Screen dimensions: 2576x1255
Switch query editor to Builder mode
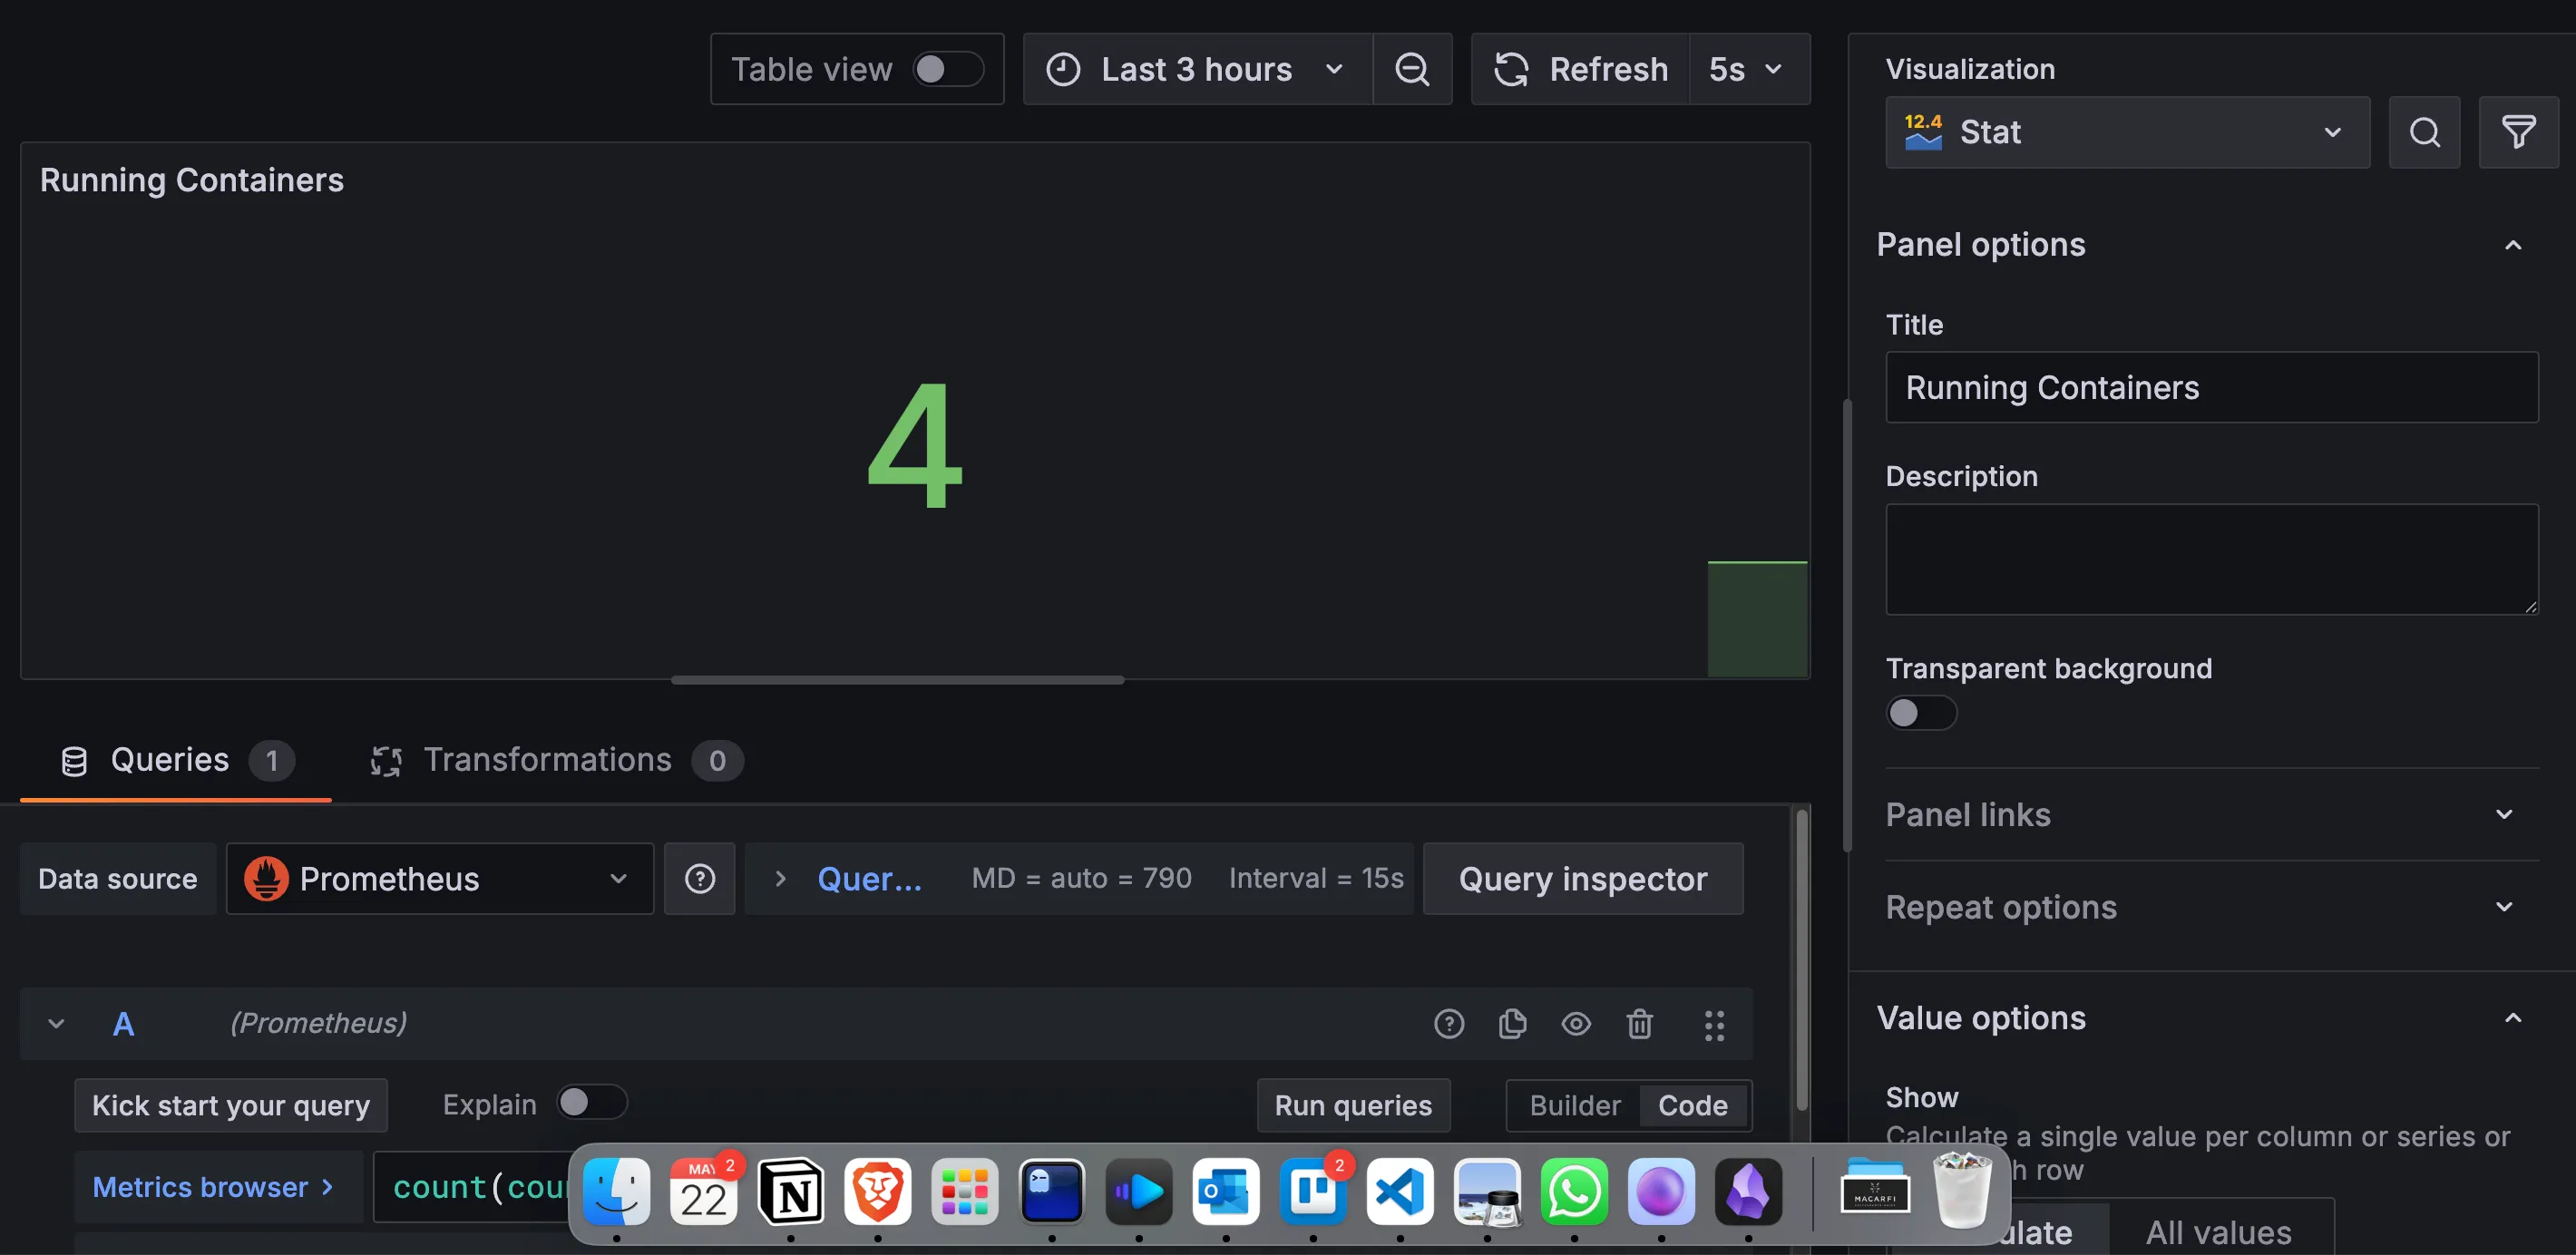pyautogui.click(x=1574, y=1105)
